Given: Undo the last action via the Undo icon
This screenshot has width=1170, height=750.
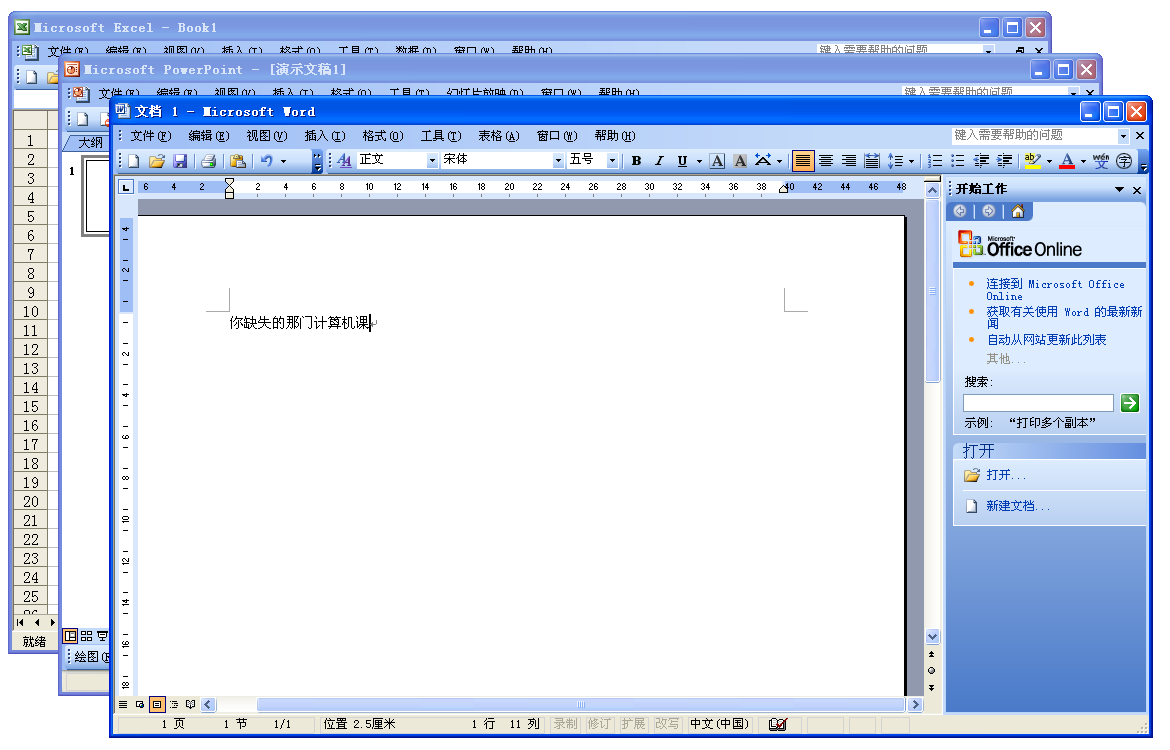Looking at the screenshot, I should 266,160.
